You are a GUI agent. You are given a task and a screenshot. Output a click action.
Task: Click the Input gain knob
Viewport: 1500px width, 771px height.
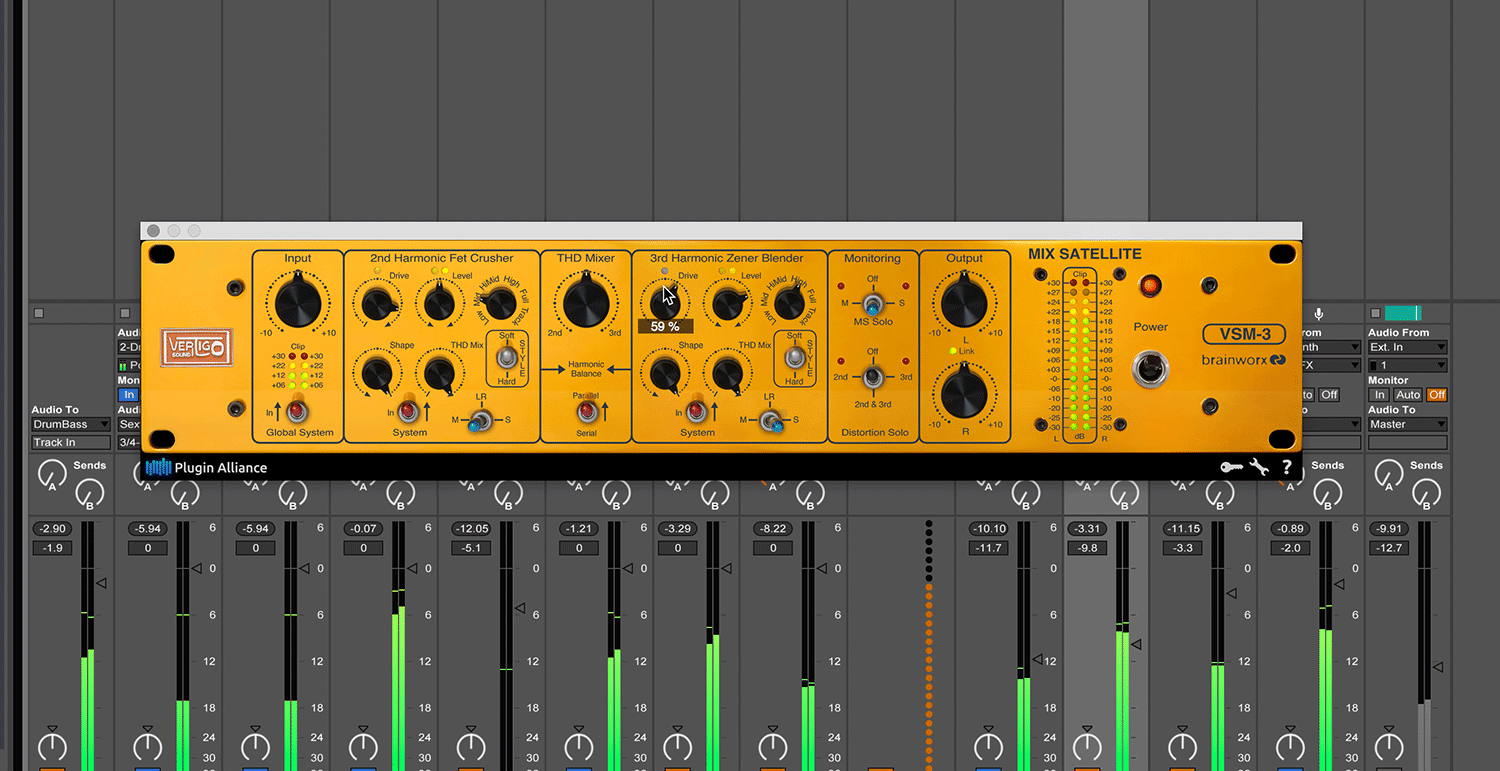tap(297, 302)
